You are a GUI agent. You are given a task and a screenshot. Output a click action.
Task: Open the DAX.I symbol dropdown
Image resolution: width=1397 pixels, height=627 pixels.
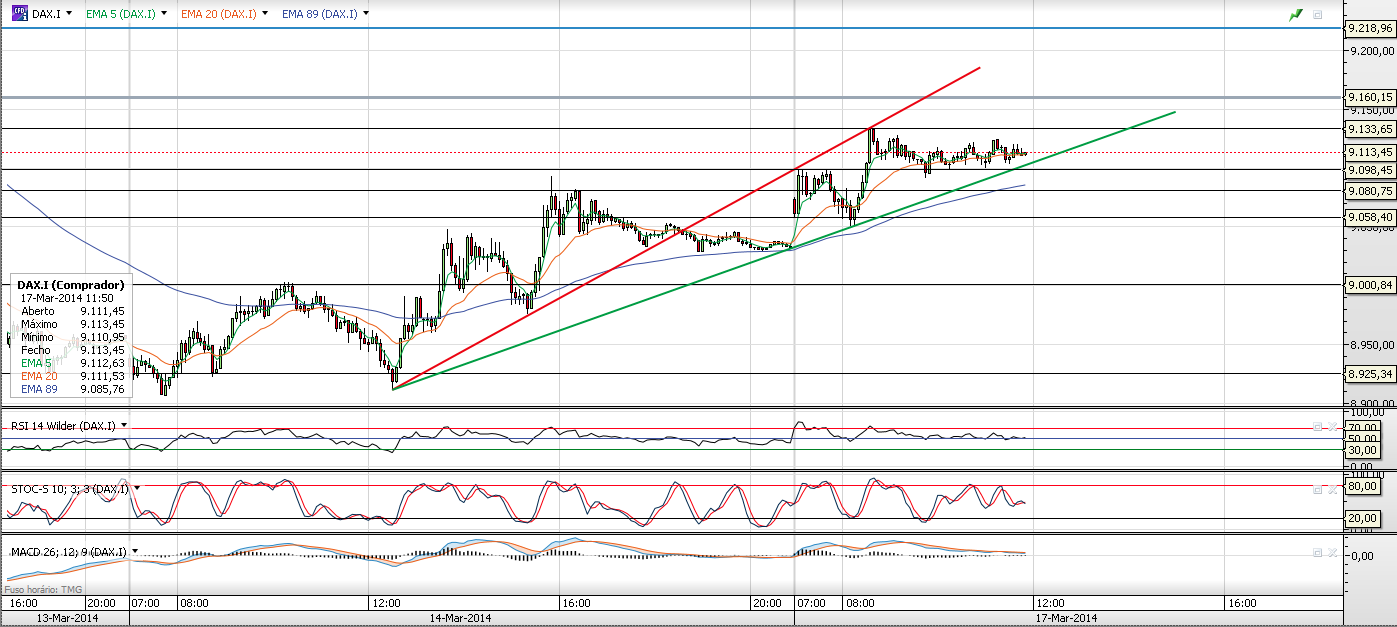pyautogui.click(x=68, y=14)
